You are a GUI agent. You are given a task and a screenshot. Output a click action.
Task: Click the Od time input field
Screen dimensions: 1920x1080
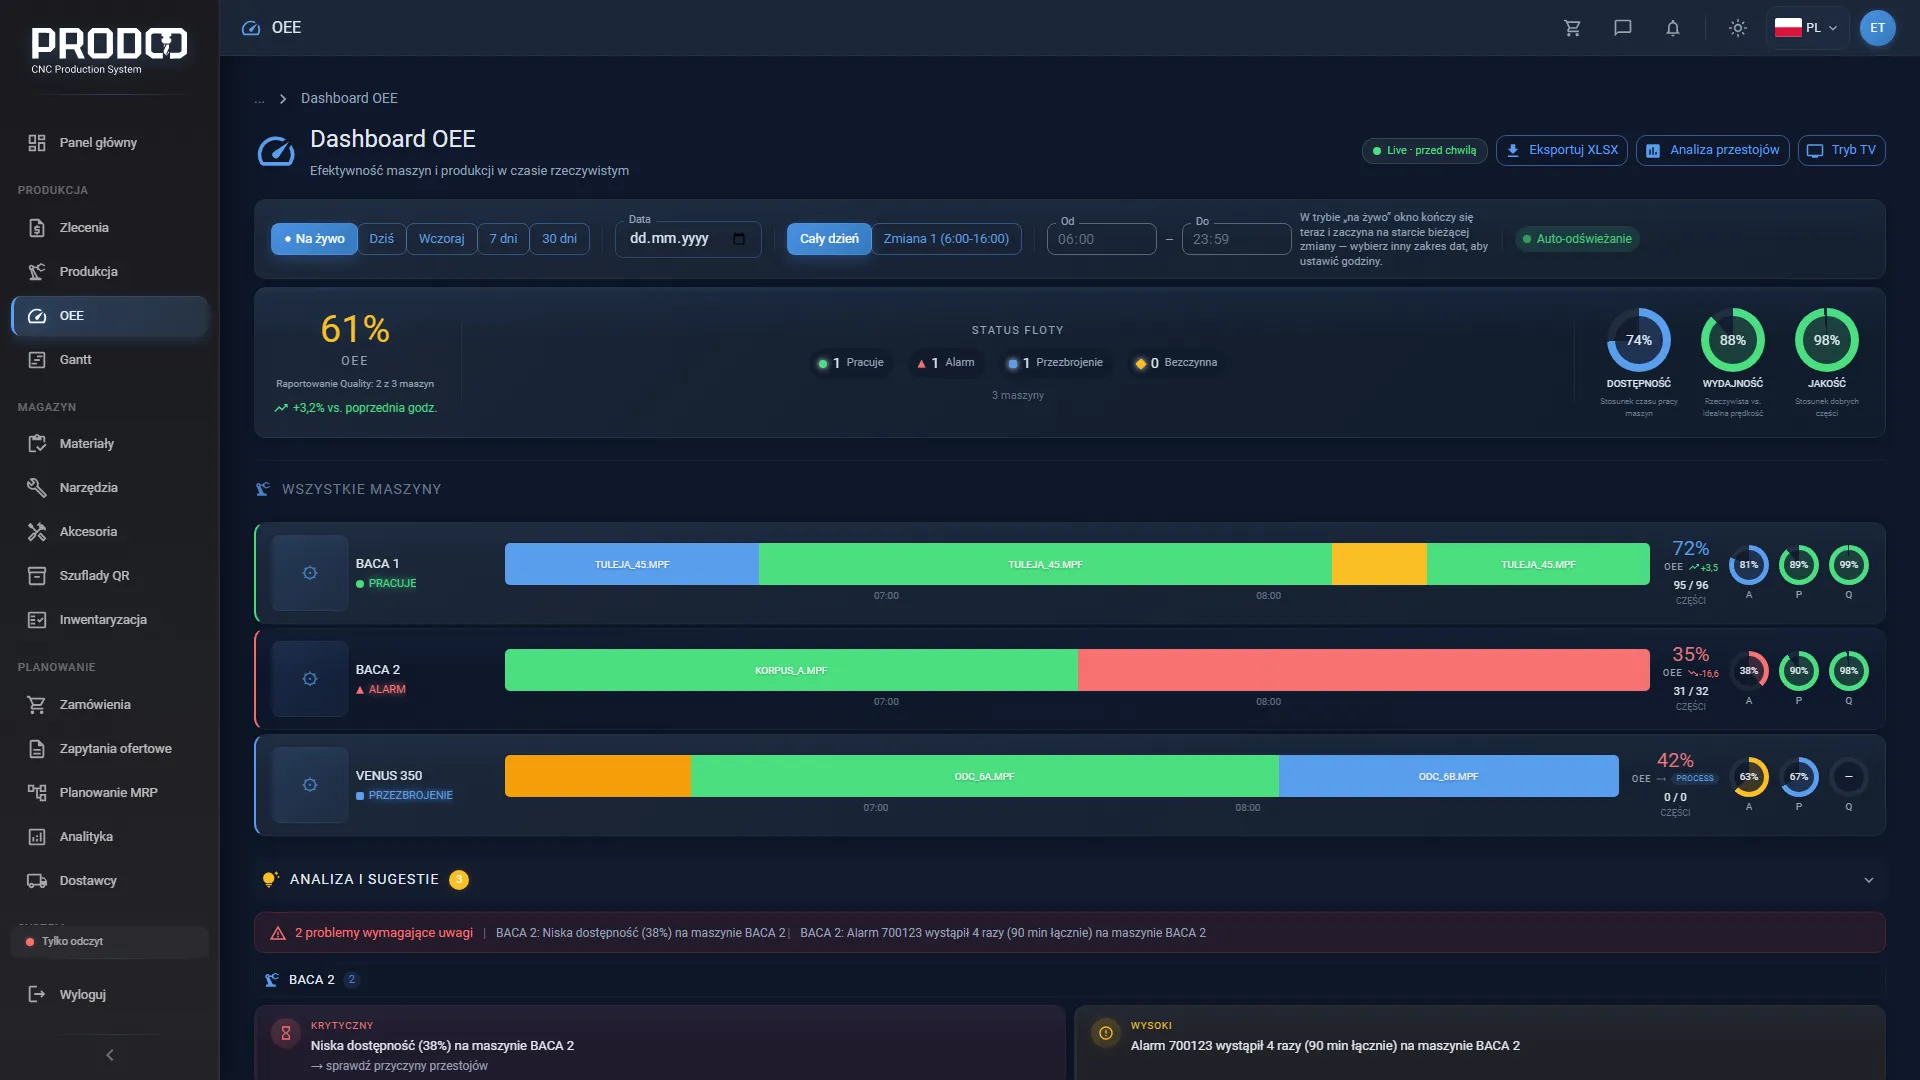[1101, 239]
